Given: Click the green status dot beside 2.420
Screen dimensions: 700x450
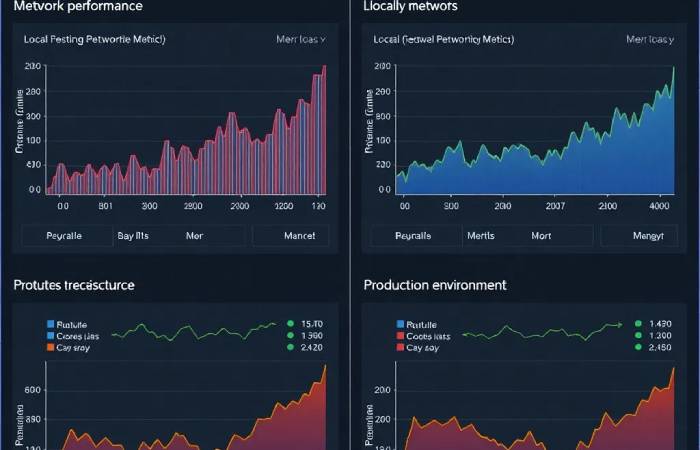Looking at the screenshot, I should (x=291, y=347).
